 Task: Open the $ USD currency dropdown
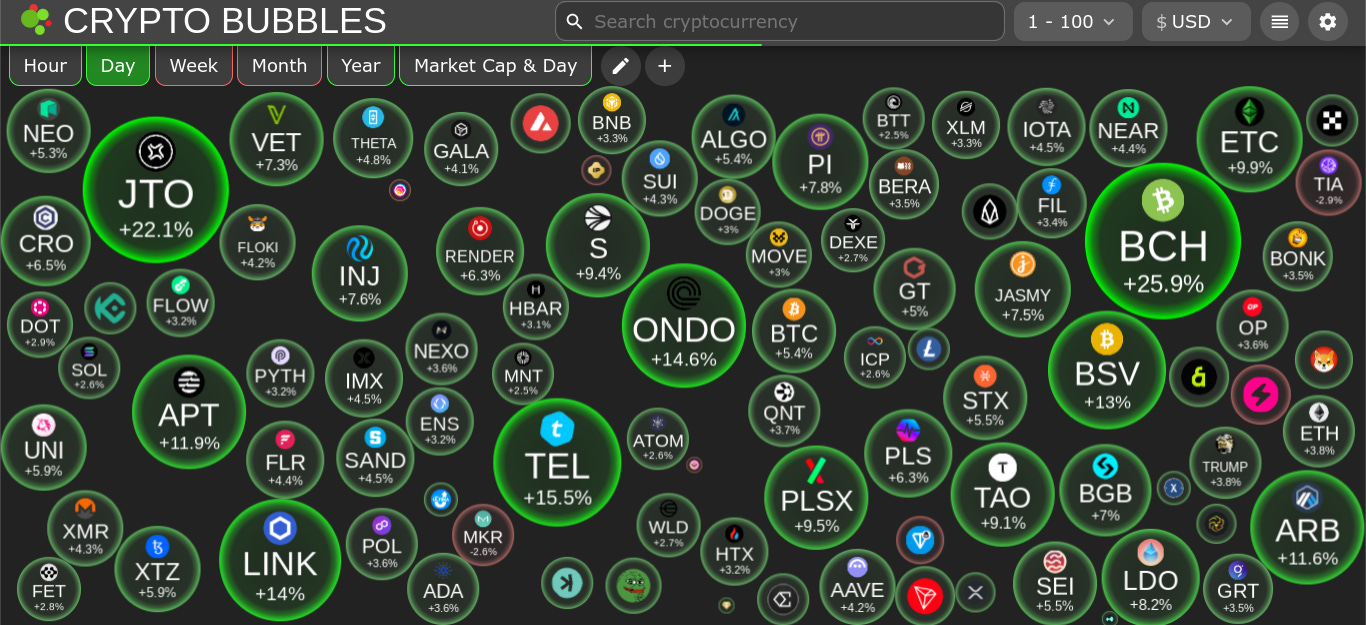coord(1196,21)
